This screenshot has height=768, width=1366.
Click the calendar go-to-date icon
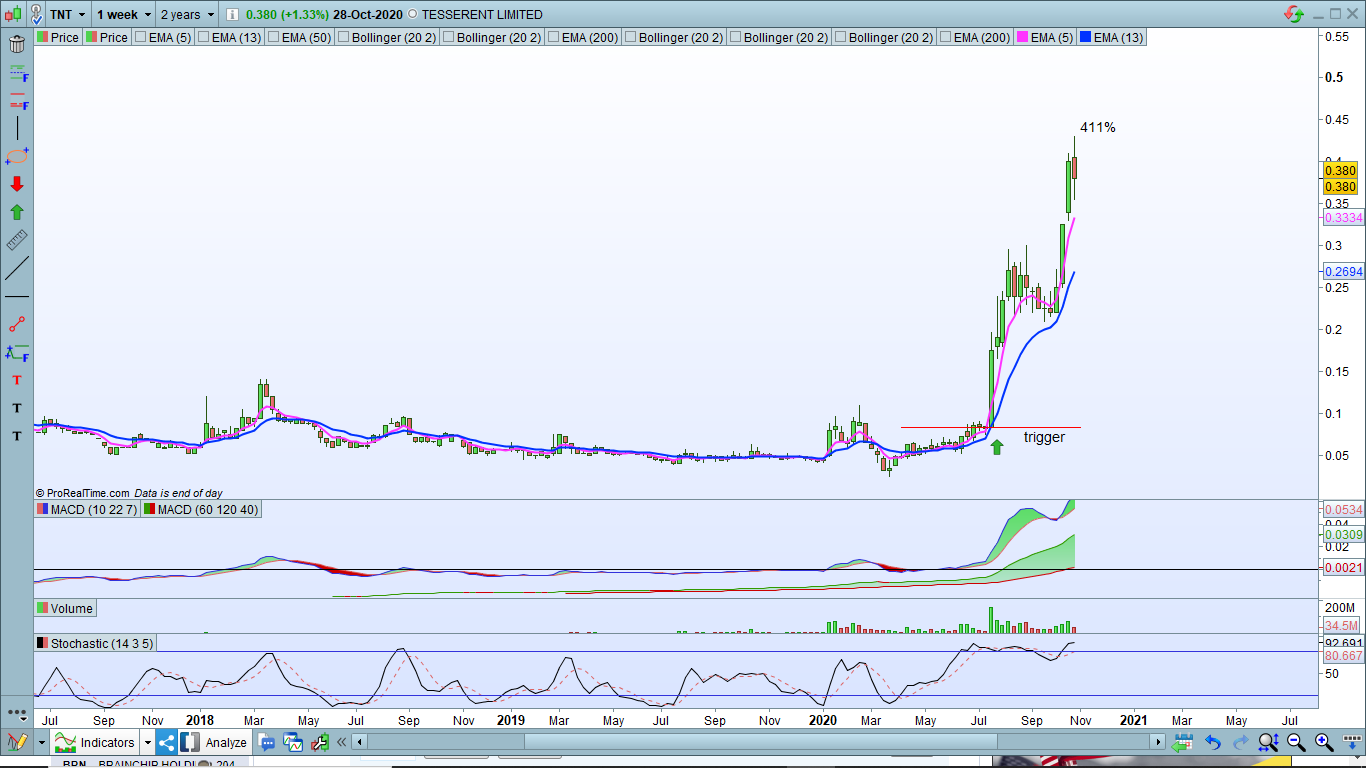point(1184,742)
